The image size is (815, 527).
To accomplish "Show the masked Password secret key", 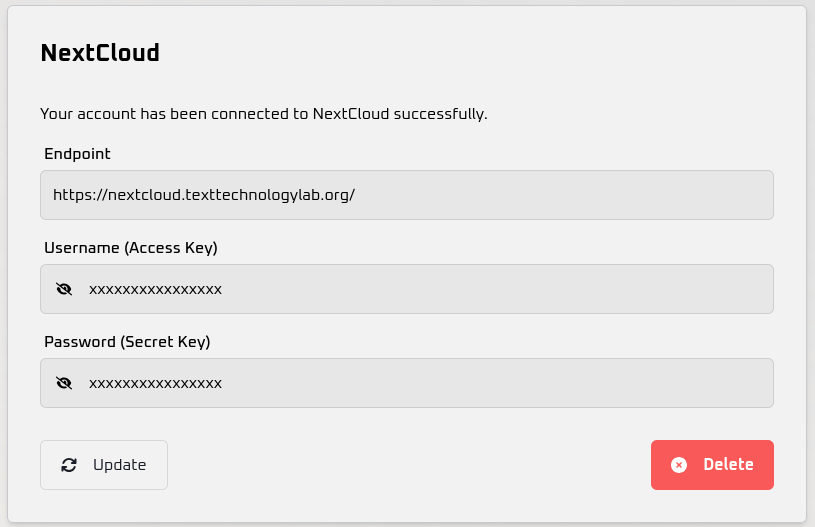I will pos(64,383).
